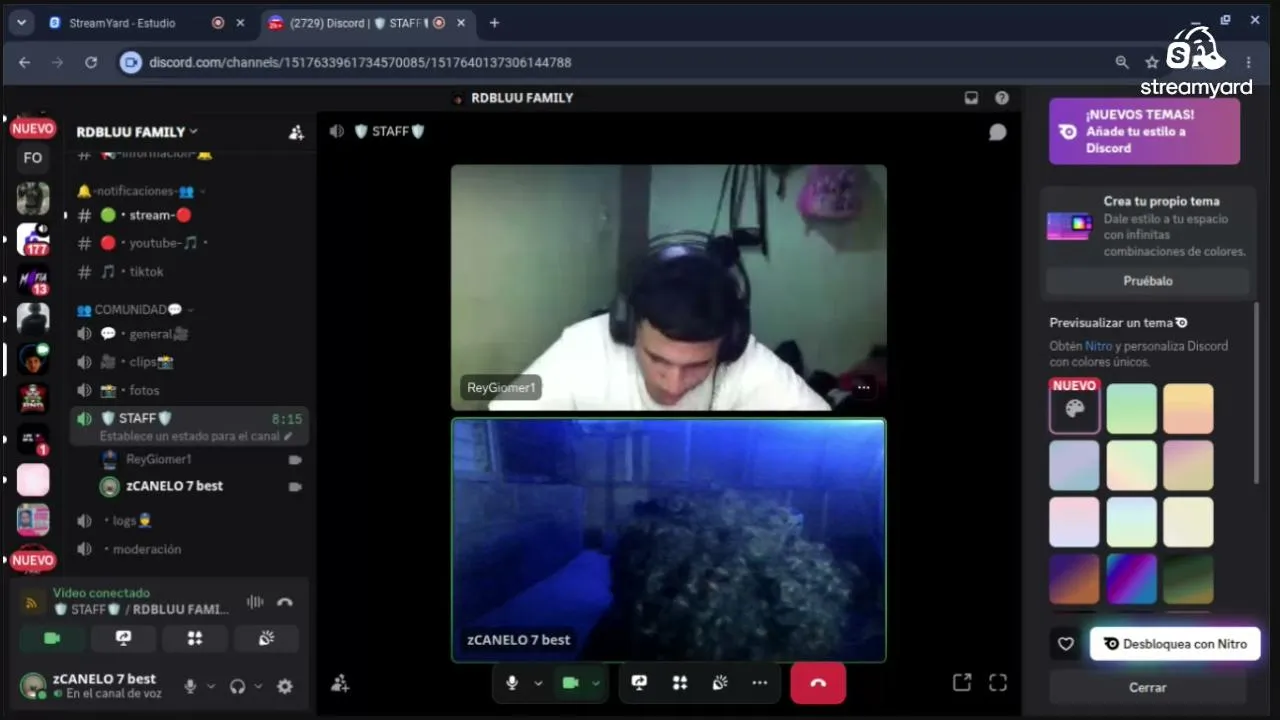Open the more options dots on ReyGiomer1's video
1280x720 pixels.
pyautogui.click(x=864, y=387)
